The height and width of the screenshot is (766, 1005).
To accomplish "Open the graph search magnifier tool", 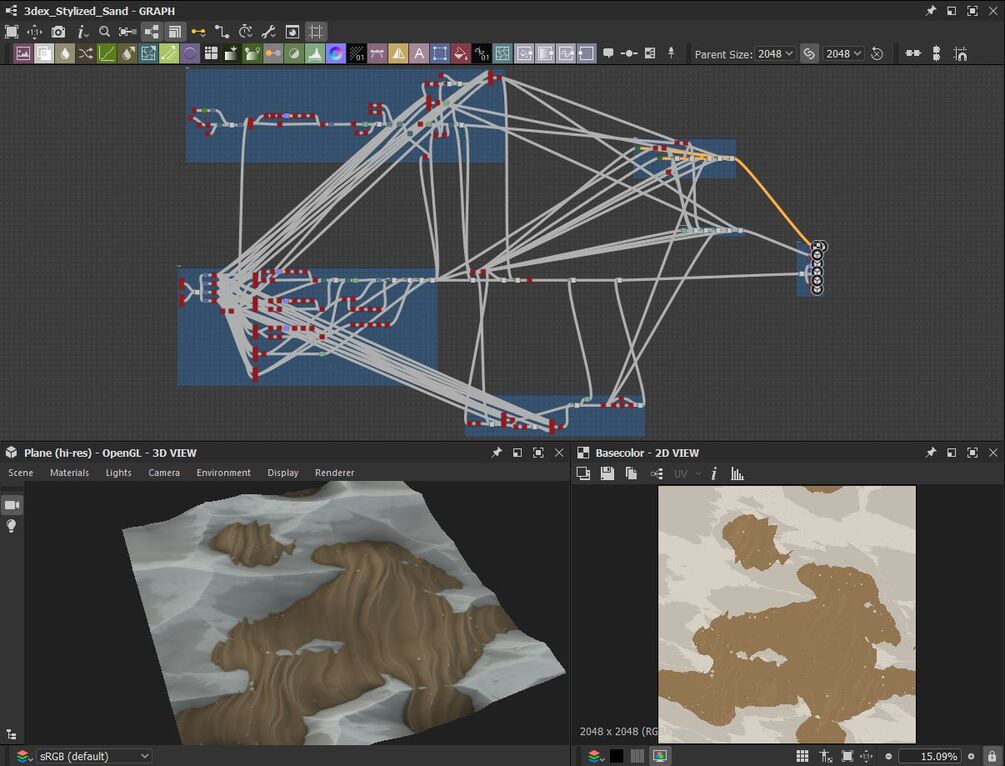I will click(104, 32).
